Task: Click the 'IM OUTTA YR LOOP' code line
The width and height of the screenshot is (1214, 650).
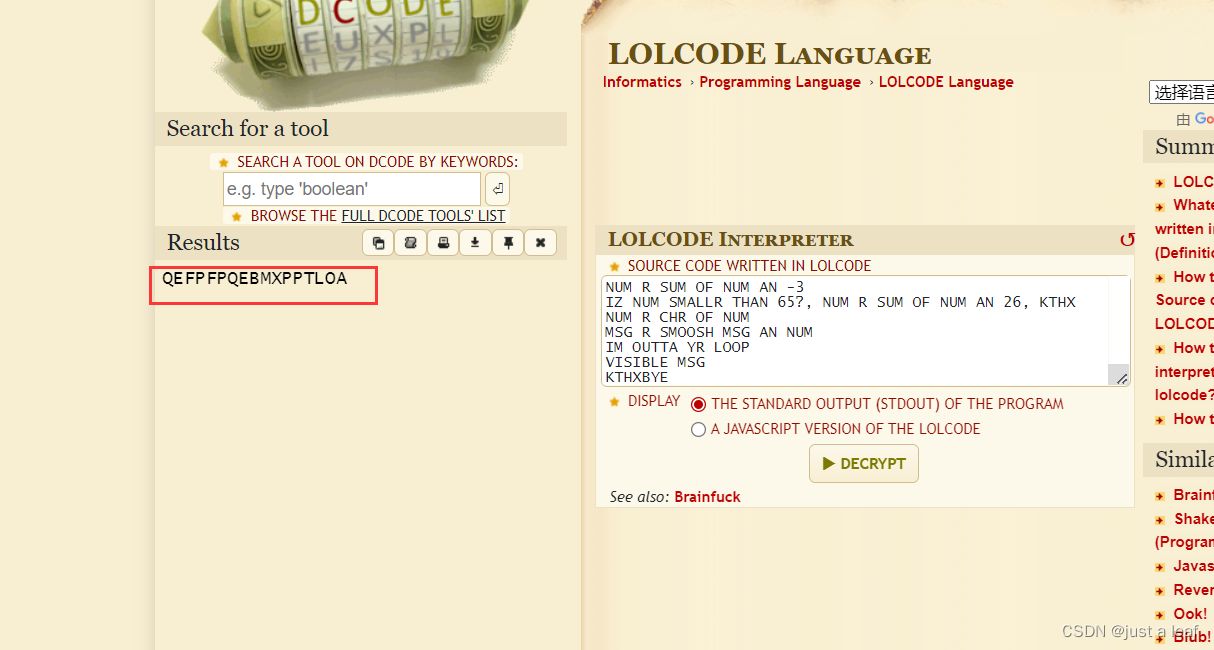Action: coord(677,347)
